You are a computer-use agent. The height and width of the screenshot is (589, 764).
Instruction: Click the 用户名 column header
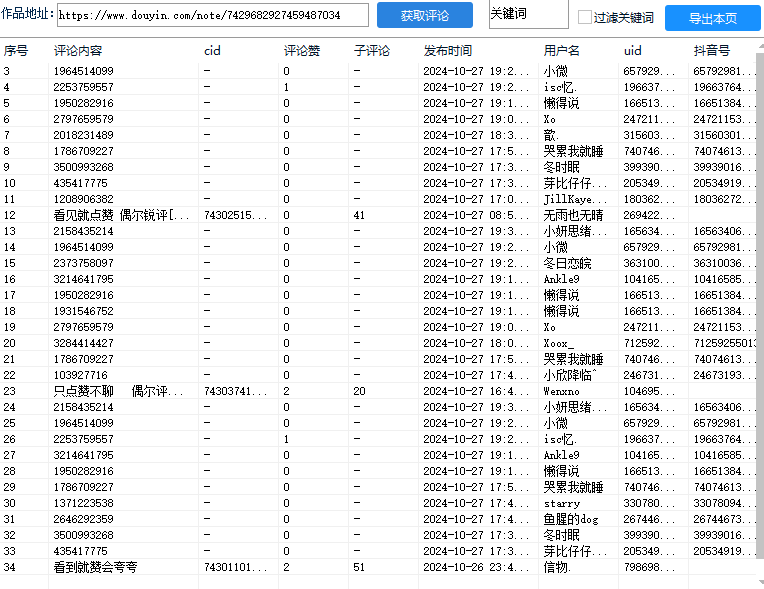[x=561, y=50]
